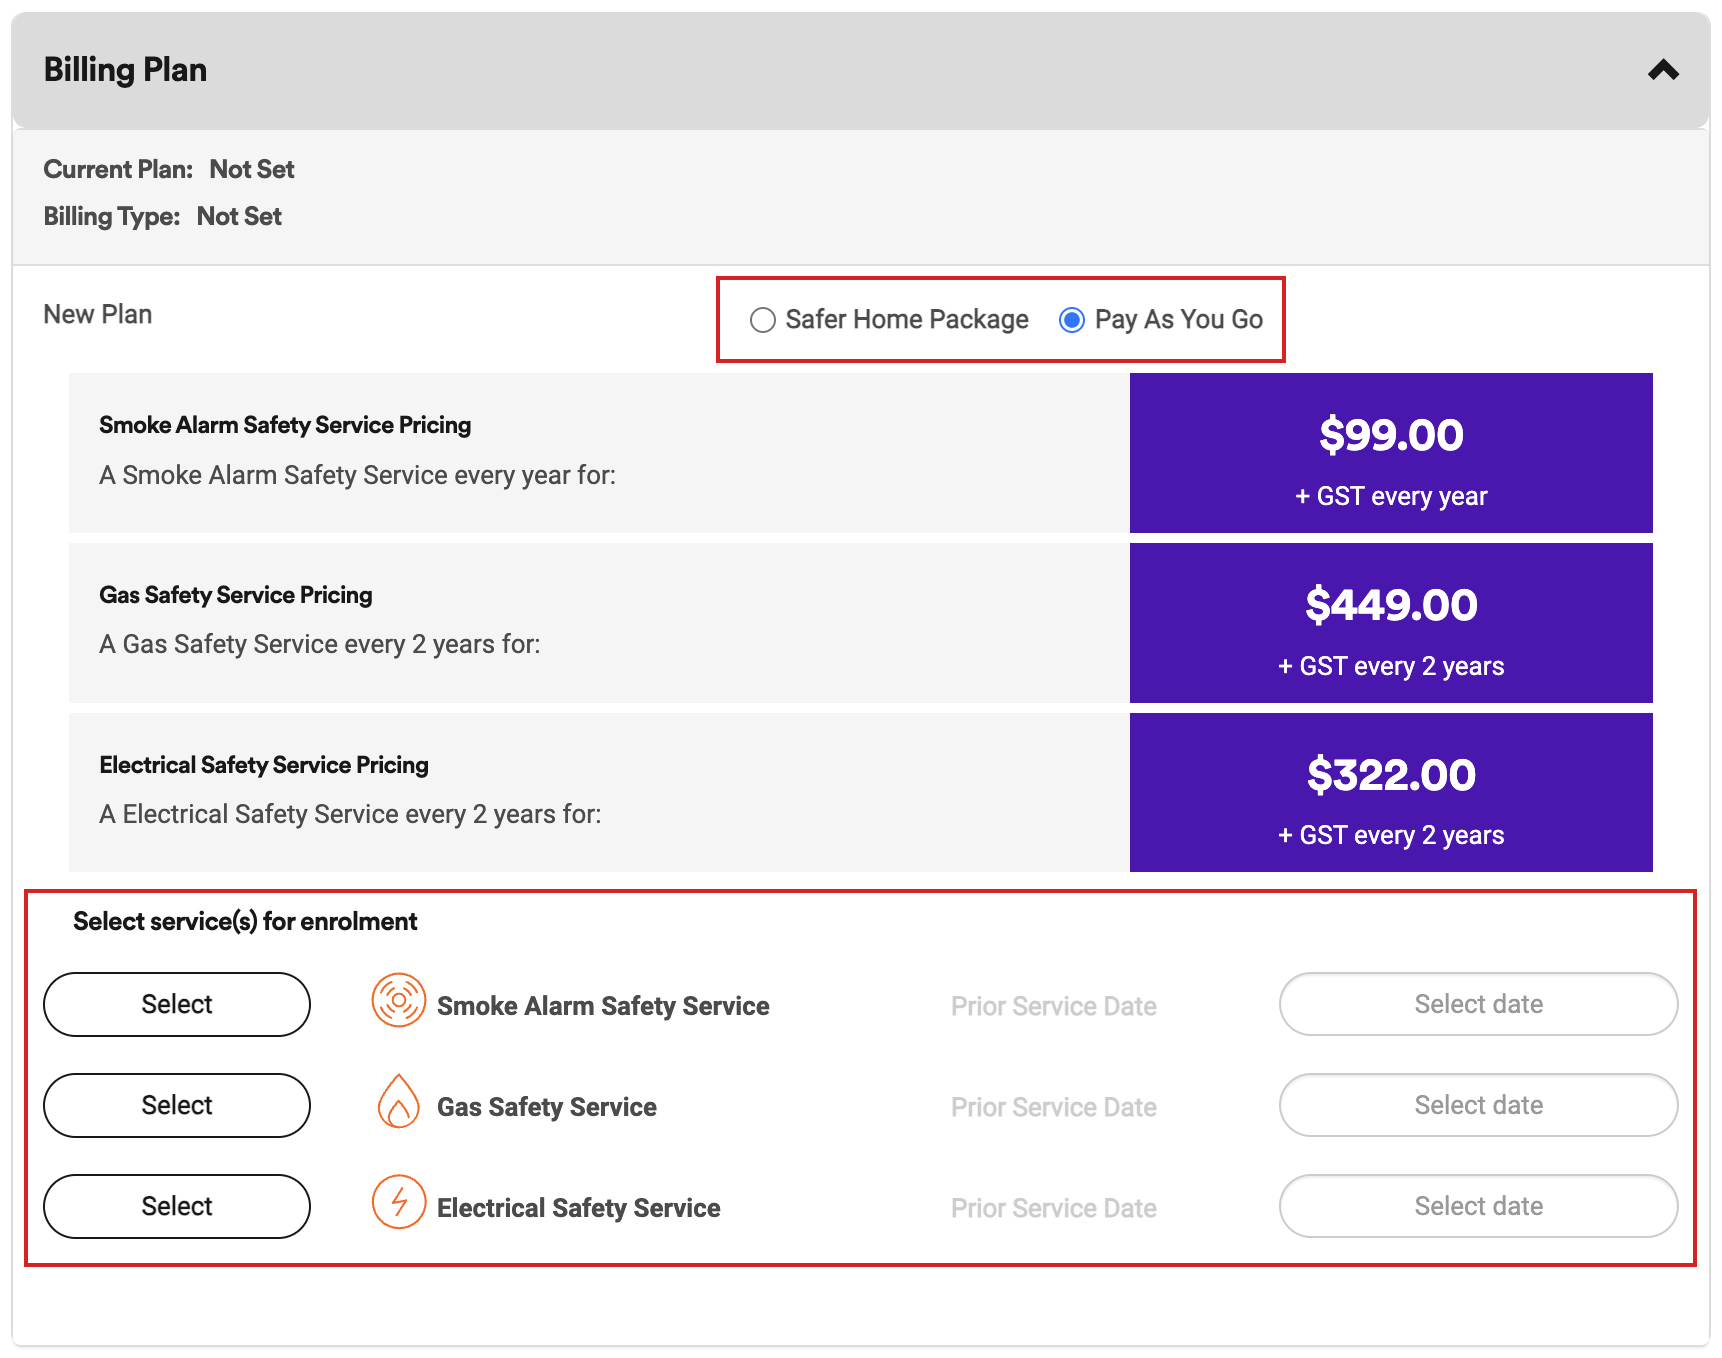Click the Smoke Alarm Safety Service icon

398,1001
